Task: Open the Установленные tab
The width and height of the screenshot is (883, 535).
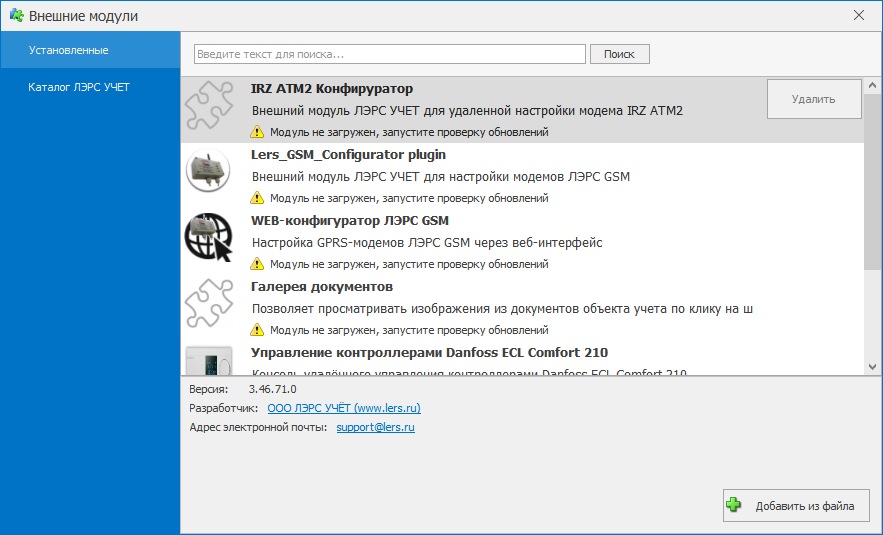Action: [90, 50]
